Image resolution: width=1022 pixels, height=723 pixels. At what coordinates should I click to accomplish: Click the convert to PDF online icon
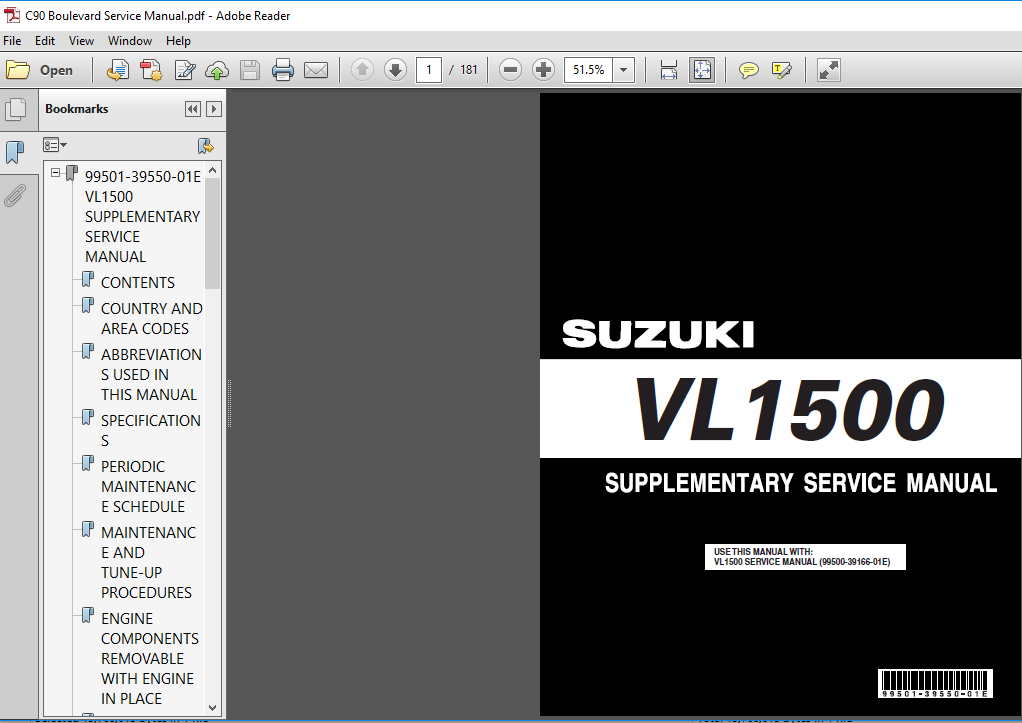coord(118,70)
